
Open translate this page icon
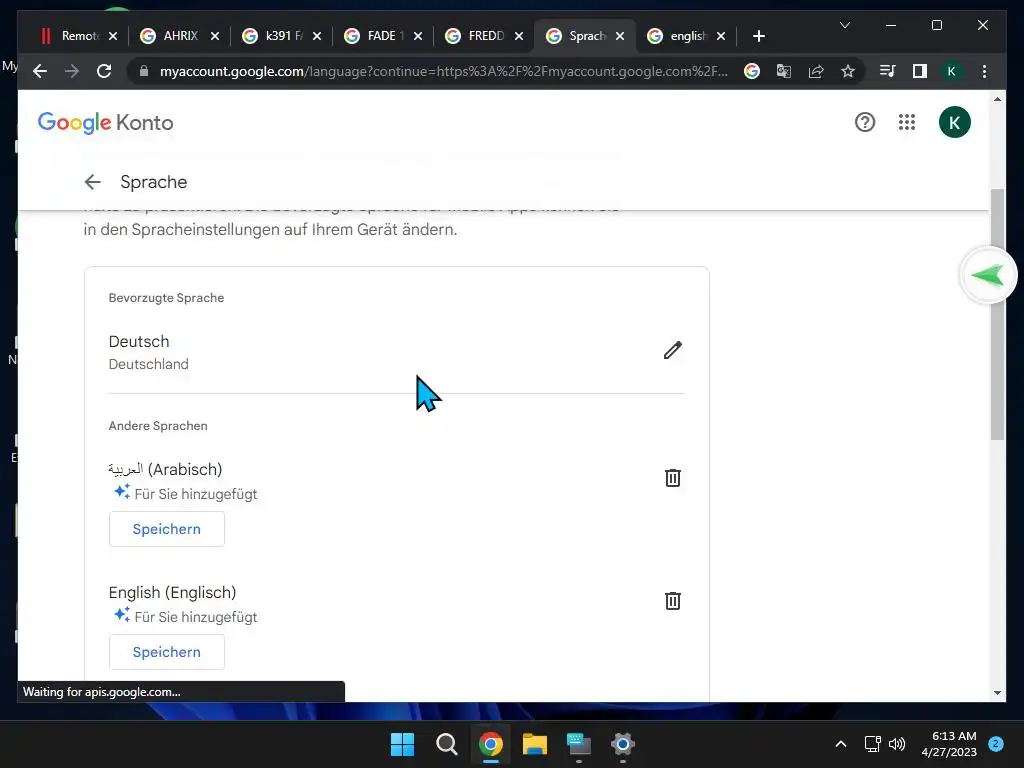click(x=784, y=71)
